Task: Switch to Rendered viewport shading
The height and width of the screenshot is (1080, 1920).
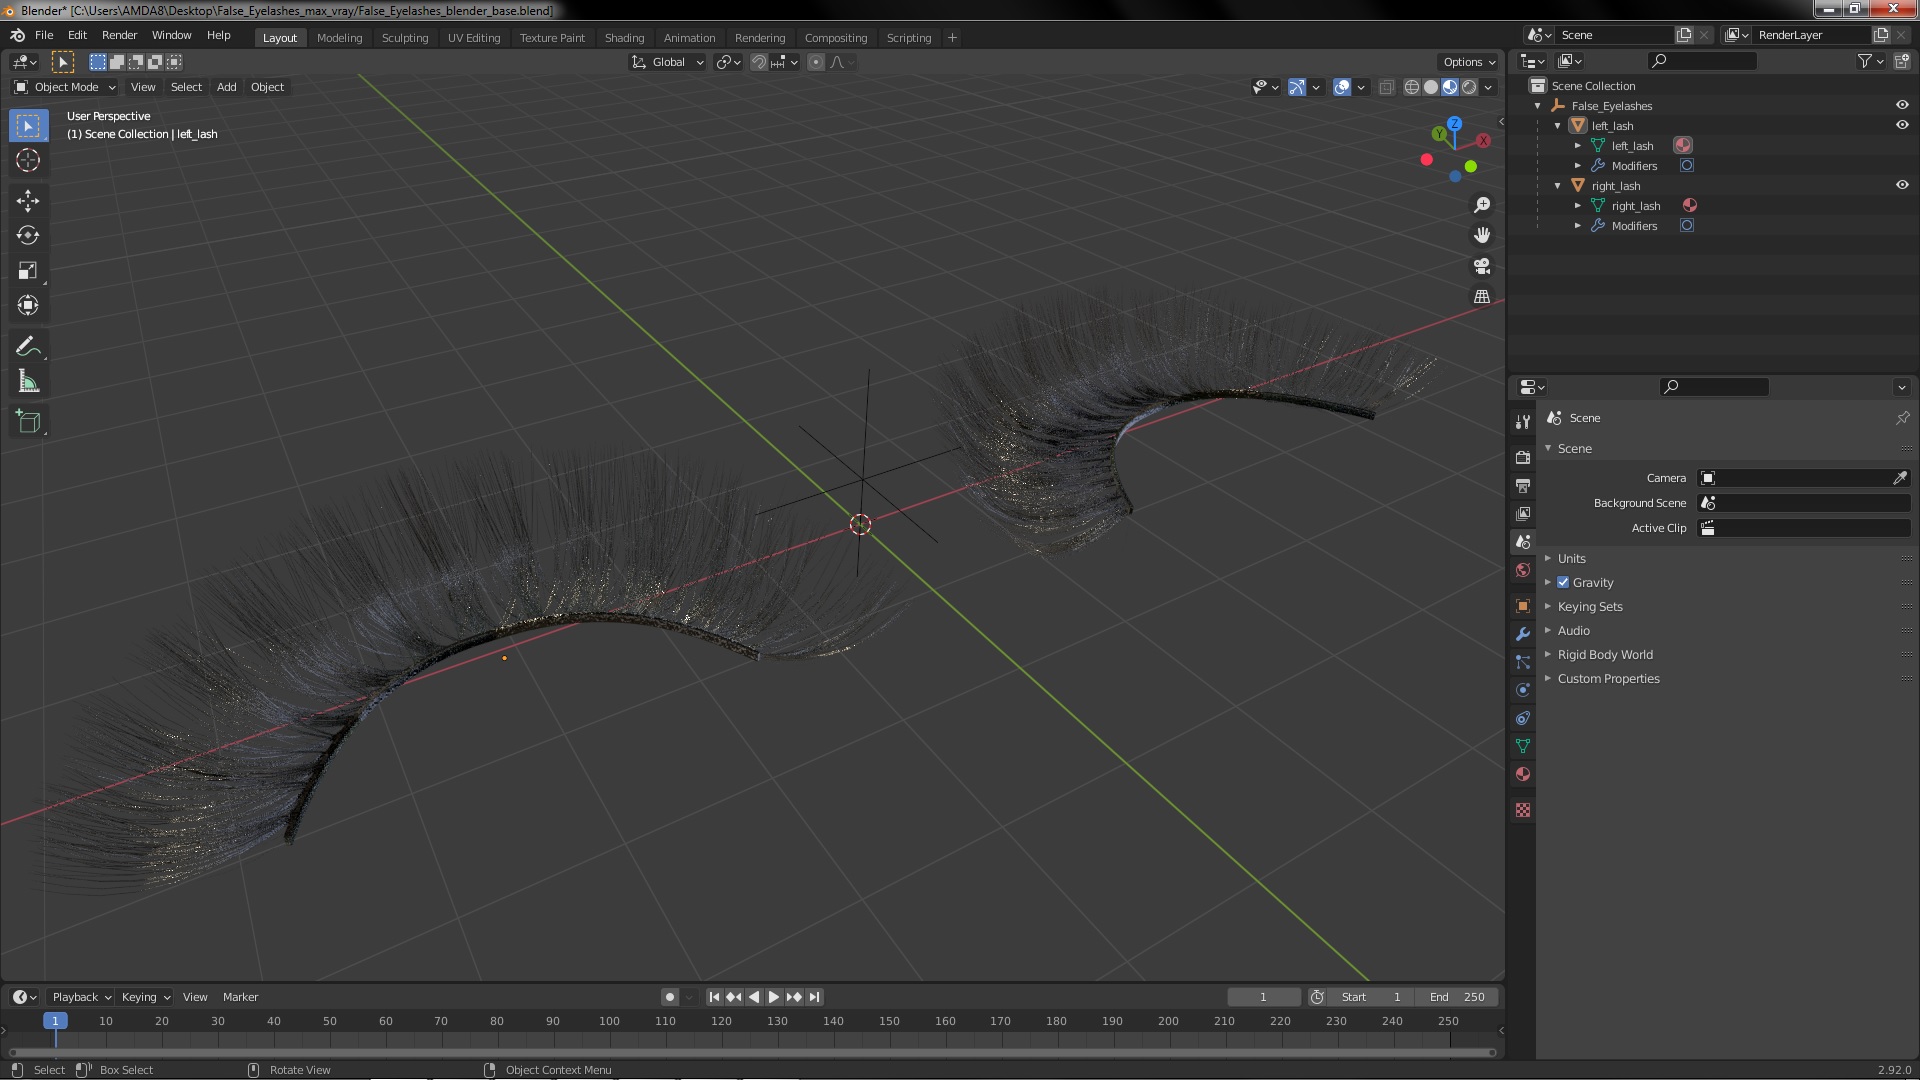Action: (1469, 87)
